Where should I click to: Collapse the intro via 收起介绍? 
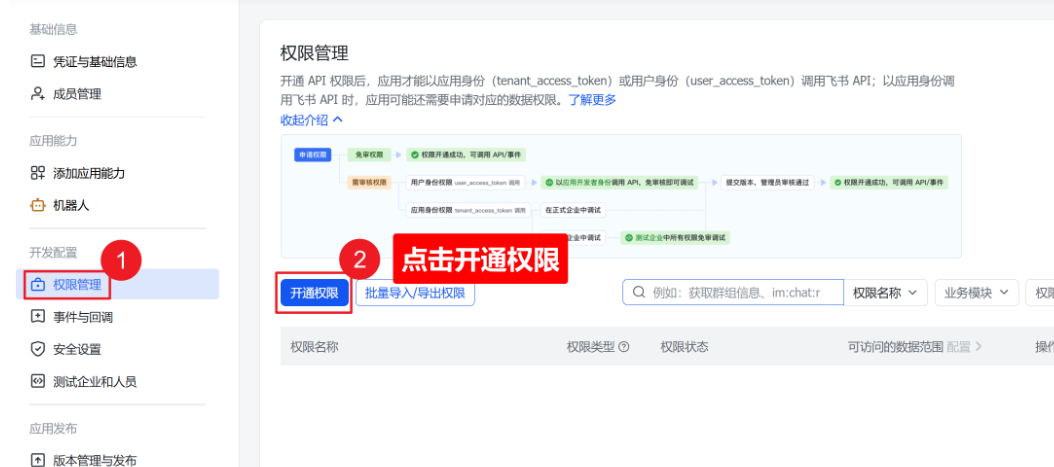pyautogui.click(x=312, y=119)
